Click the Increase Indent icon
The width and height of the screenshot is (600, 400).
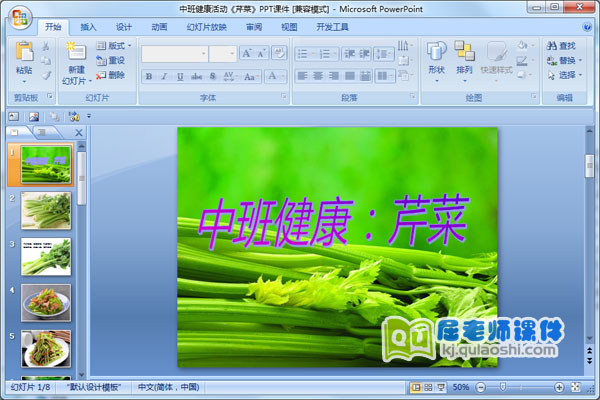coord(364,54)
